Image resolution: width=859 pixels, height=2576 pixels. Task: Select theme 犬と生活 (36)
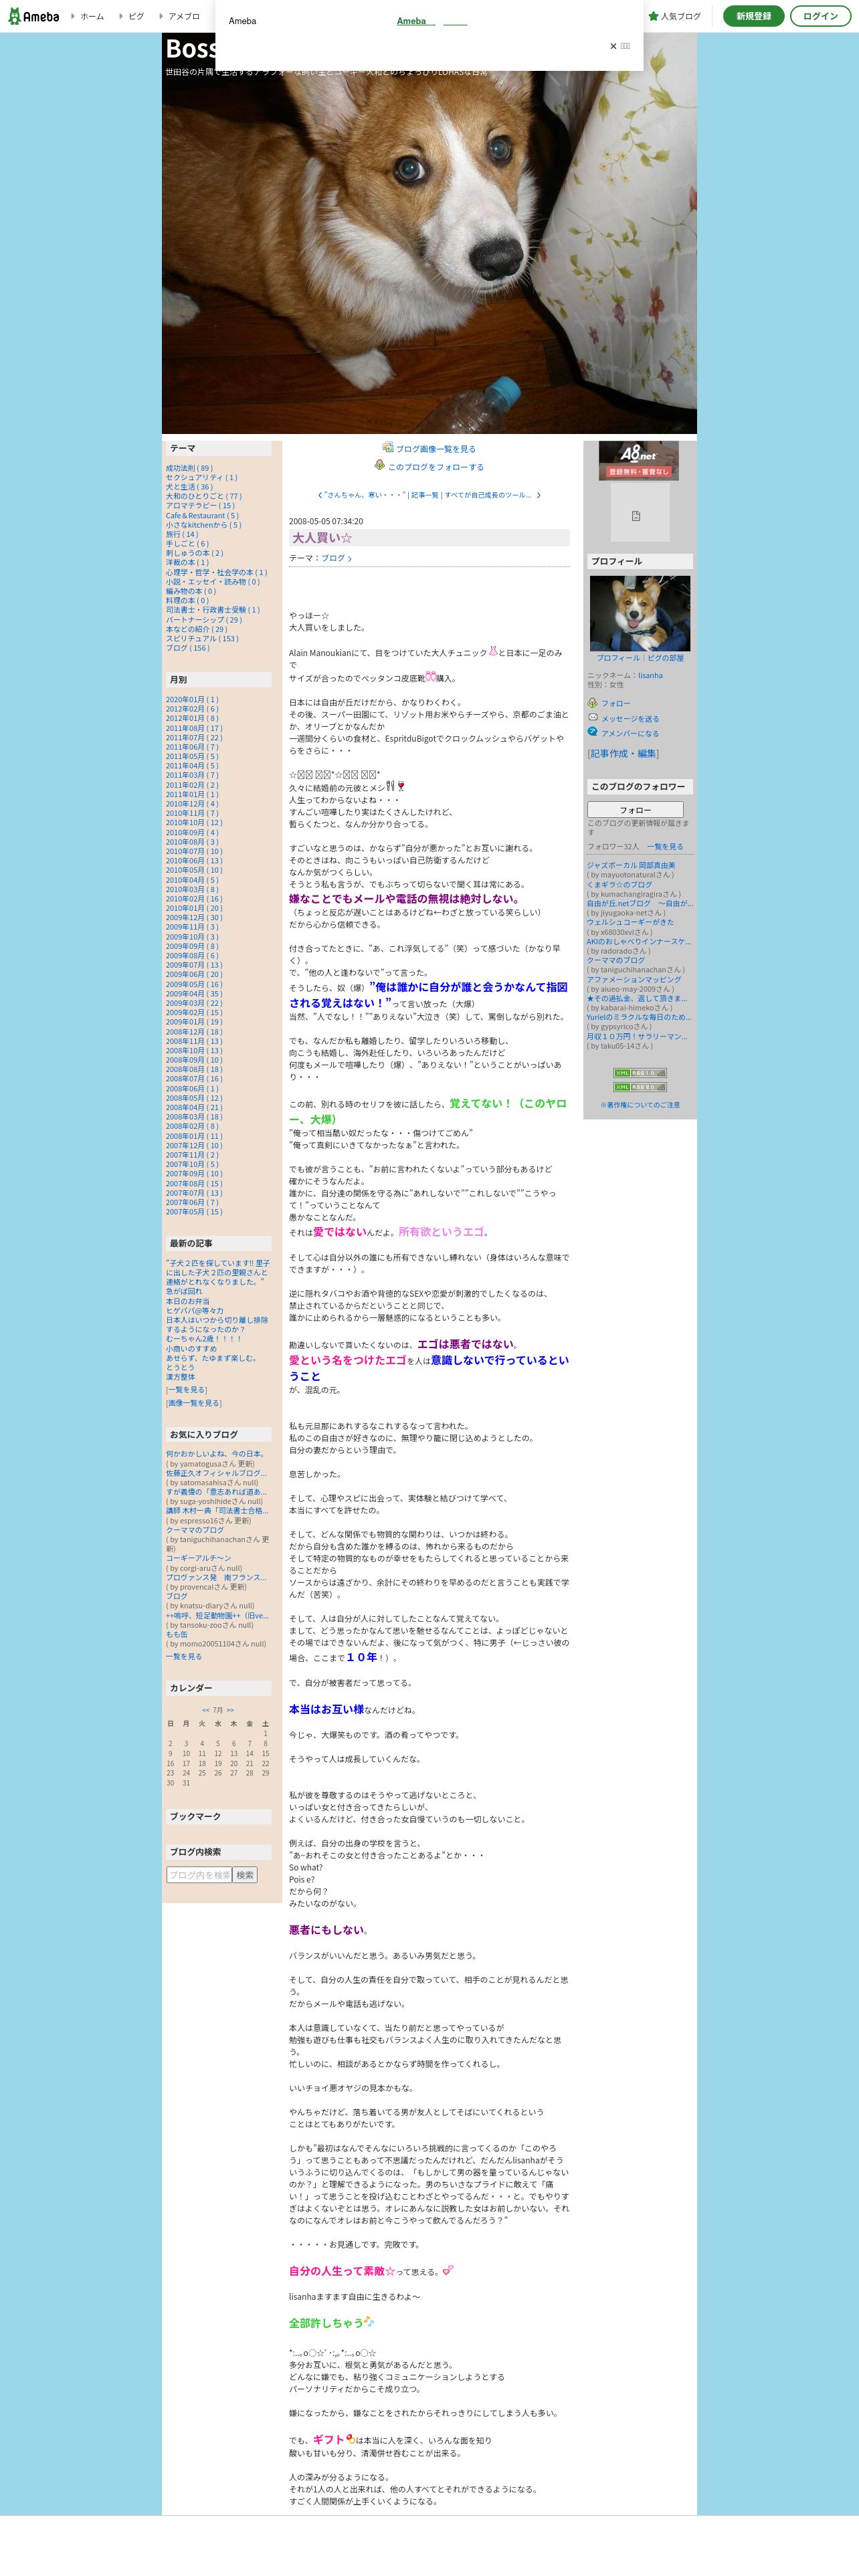pos(189,487)
